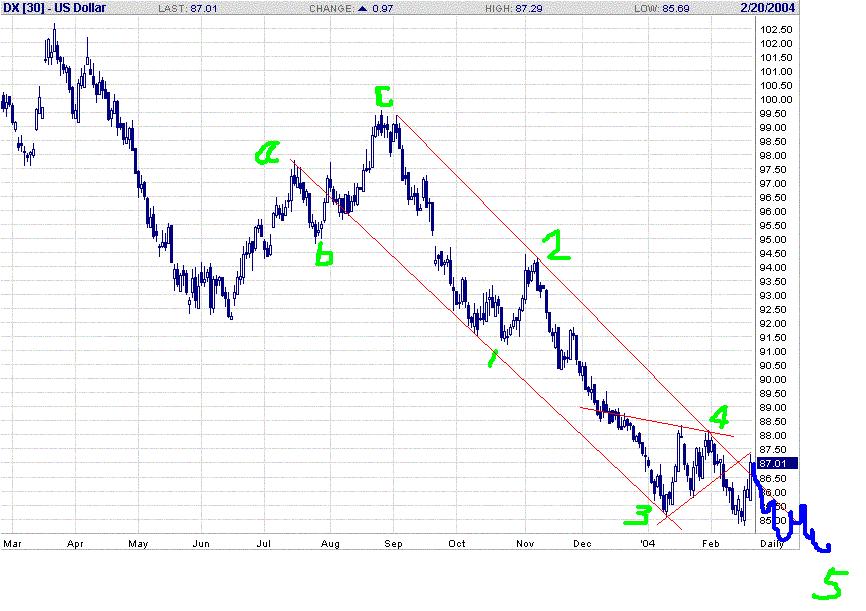
Task: Click the 99.00 price axis label
Action: click(773, 127)
